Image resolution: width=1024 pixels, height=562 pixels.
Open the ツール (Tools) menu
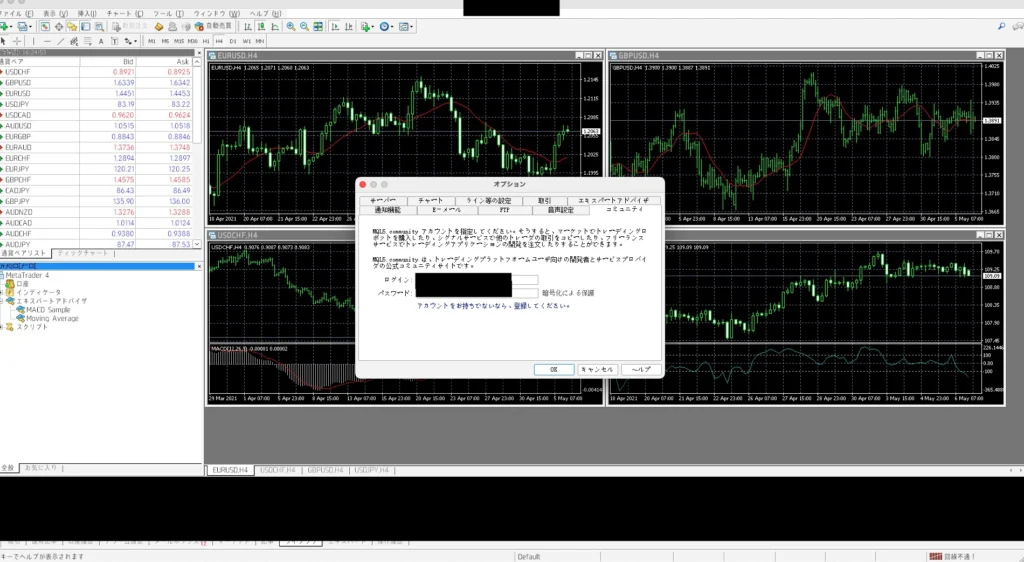tap(168, 14)
